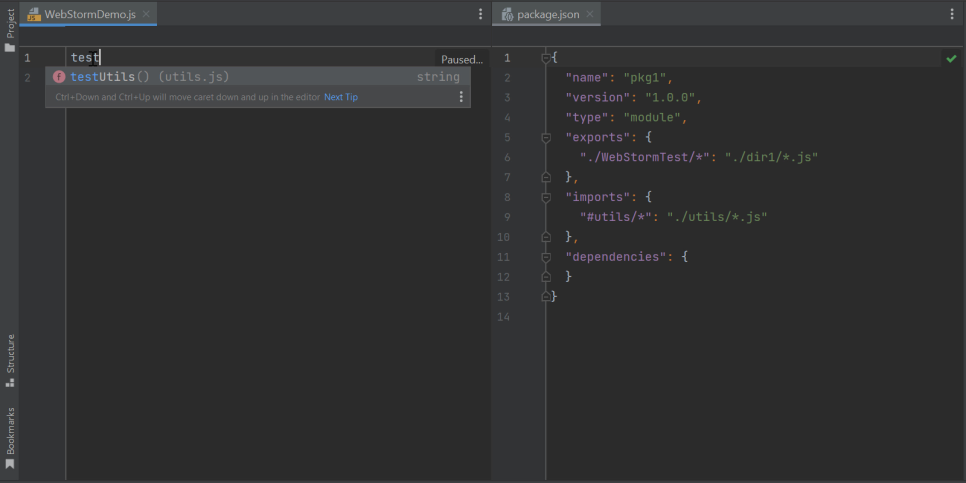Collapse the dependencies block on line 11
Screen dimensions: 966x483
546,257
